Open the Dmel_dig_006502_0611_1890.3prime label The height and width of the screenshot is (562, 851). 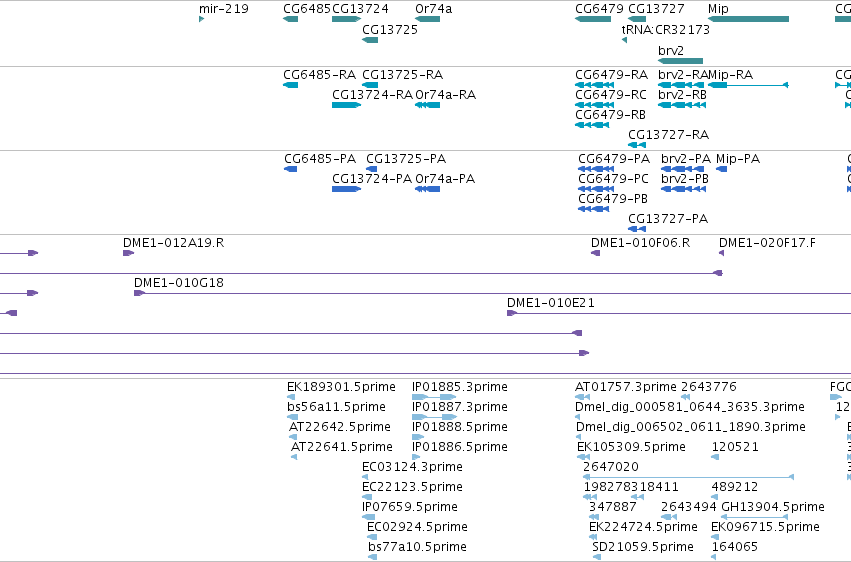point(691,427)
